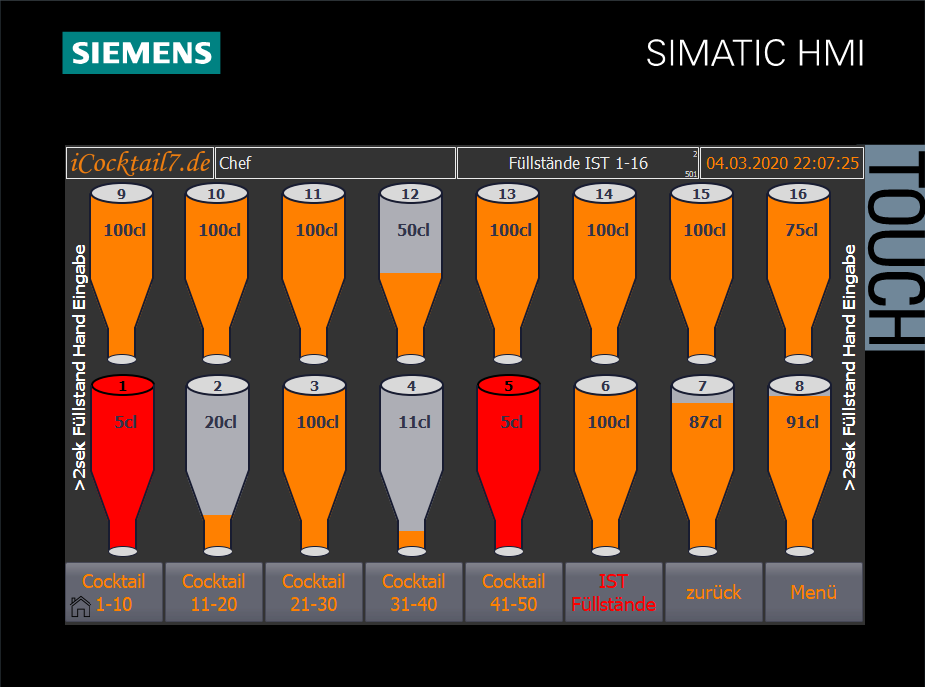Click the iCocktail7.de logo
The image size is (925, 687).
(140, 163)
